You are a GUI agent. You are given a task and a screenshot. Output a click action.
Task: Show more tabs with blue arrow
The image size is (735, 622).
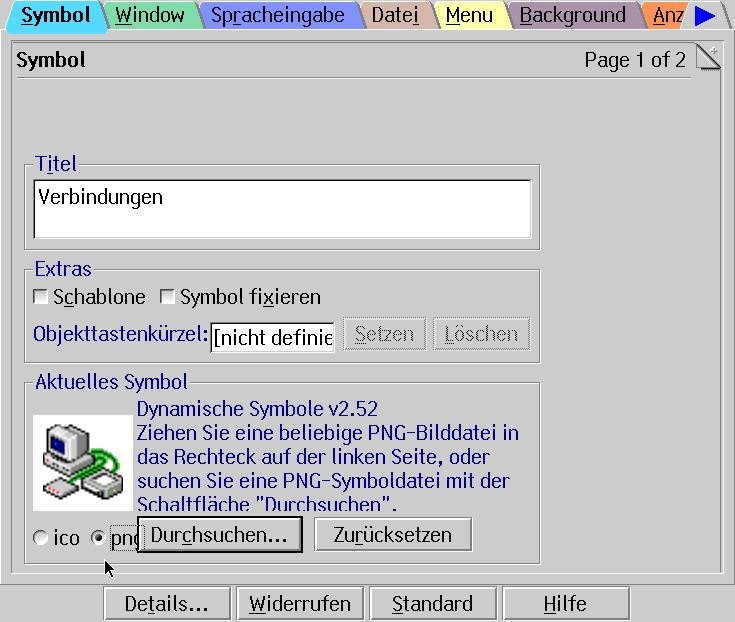tap(705, 15)
